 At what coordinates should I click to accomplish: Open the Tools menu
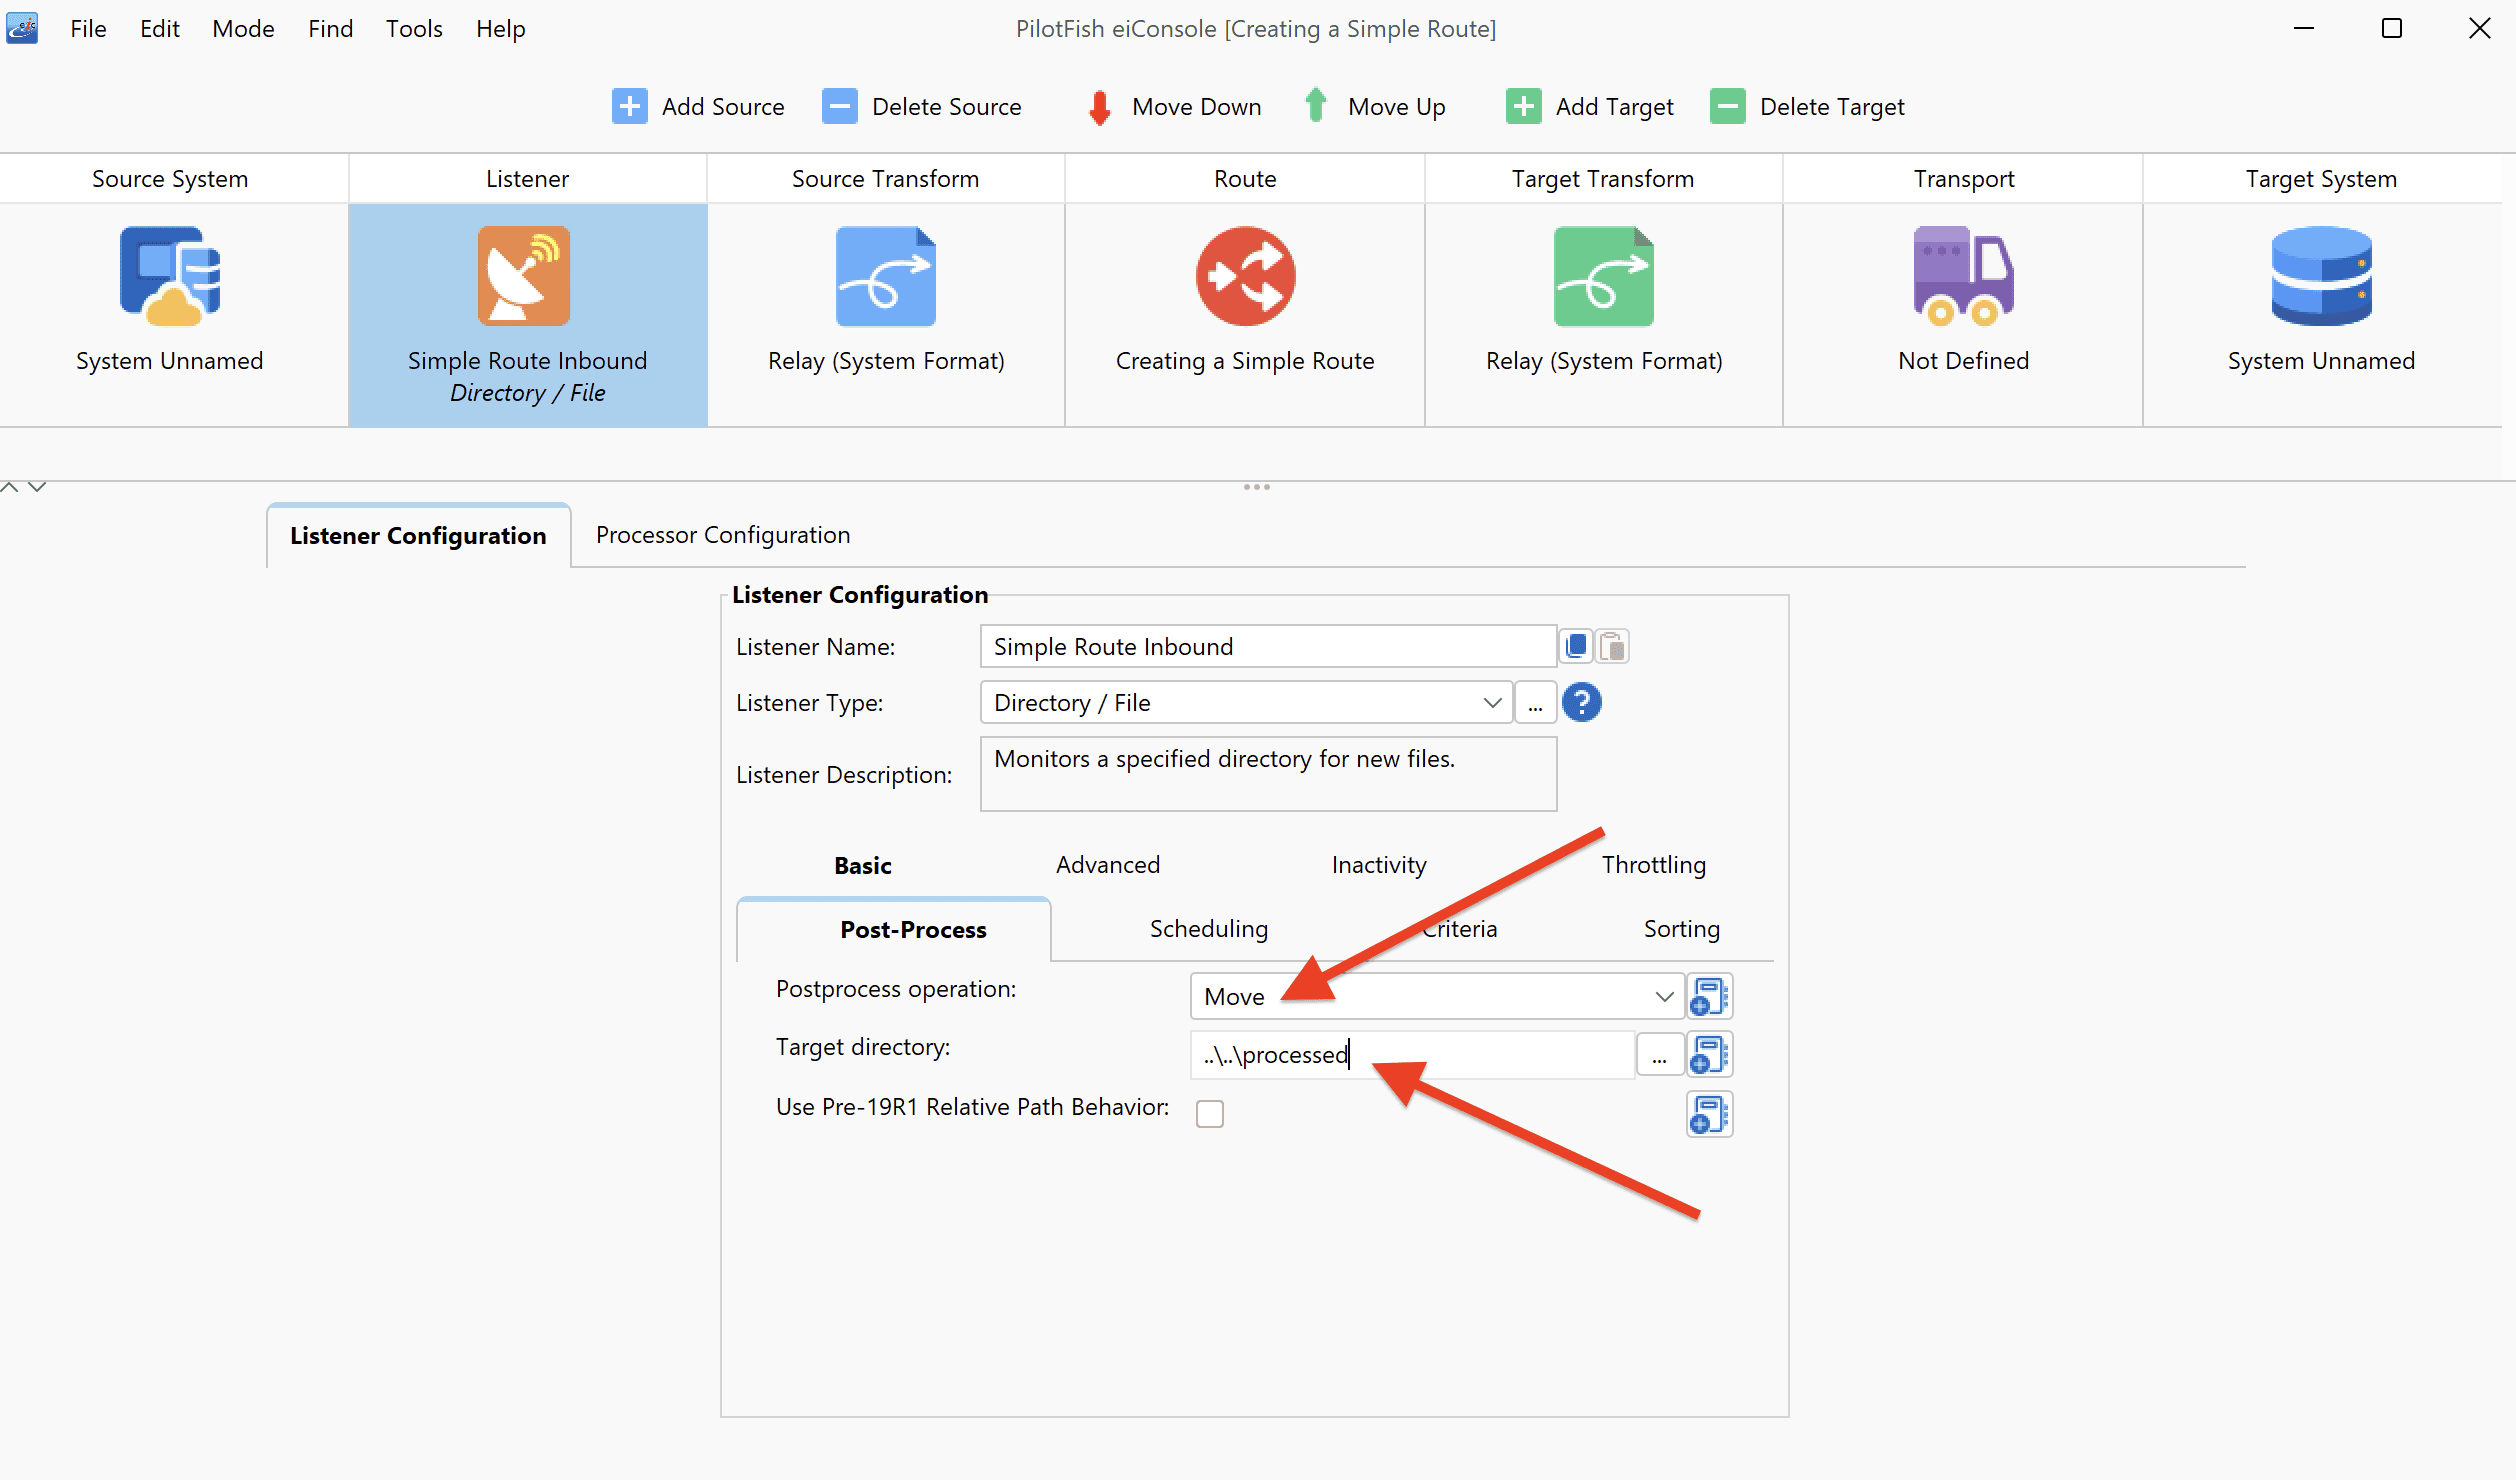click(x=414, y=29)
